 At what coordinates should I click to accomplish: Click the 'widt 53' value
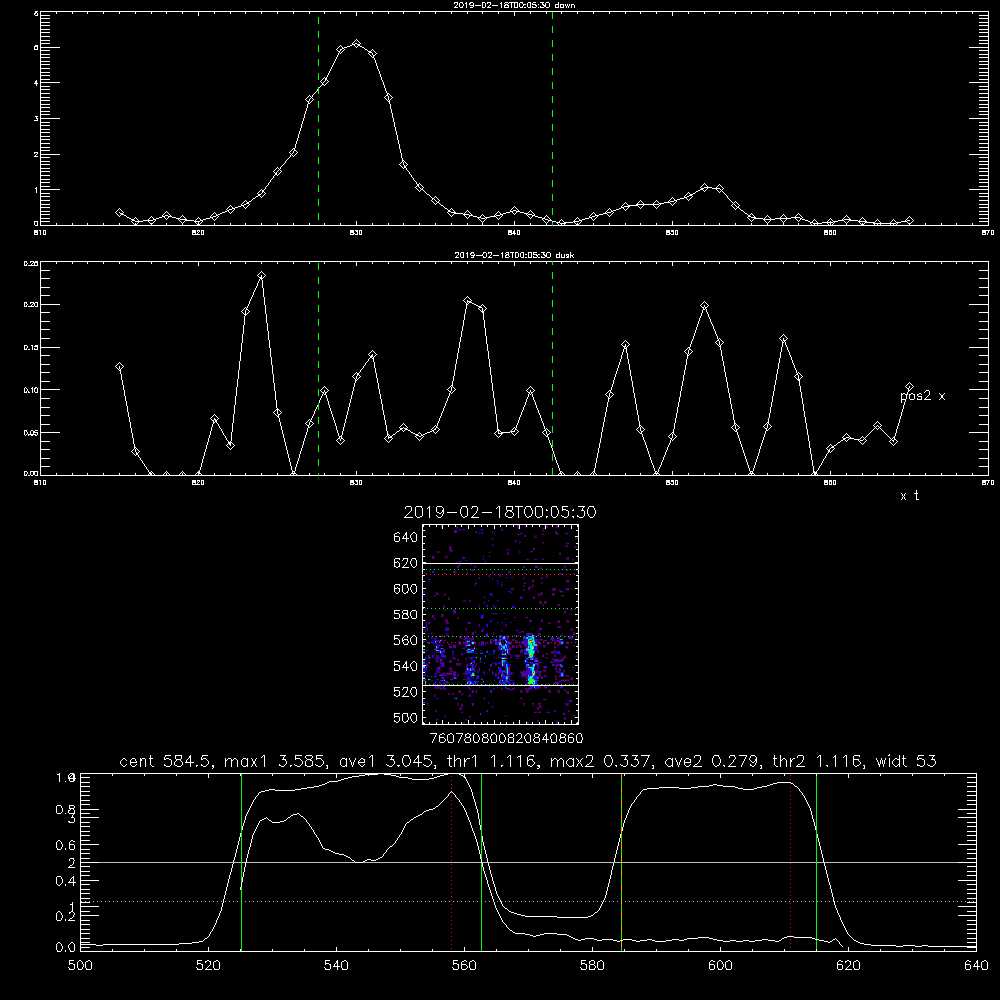coord(906,761)
